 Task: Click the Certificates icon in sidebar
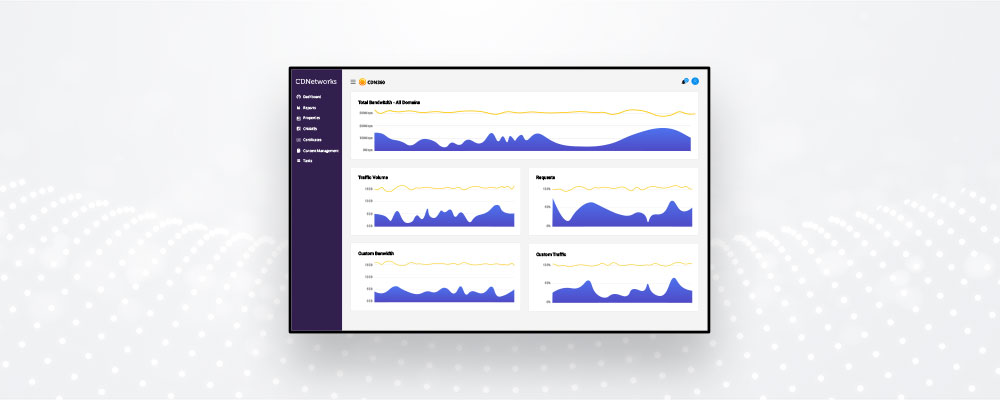(298, 140)
